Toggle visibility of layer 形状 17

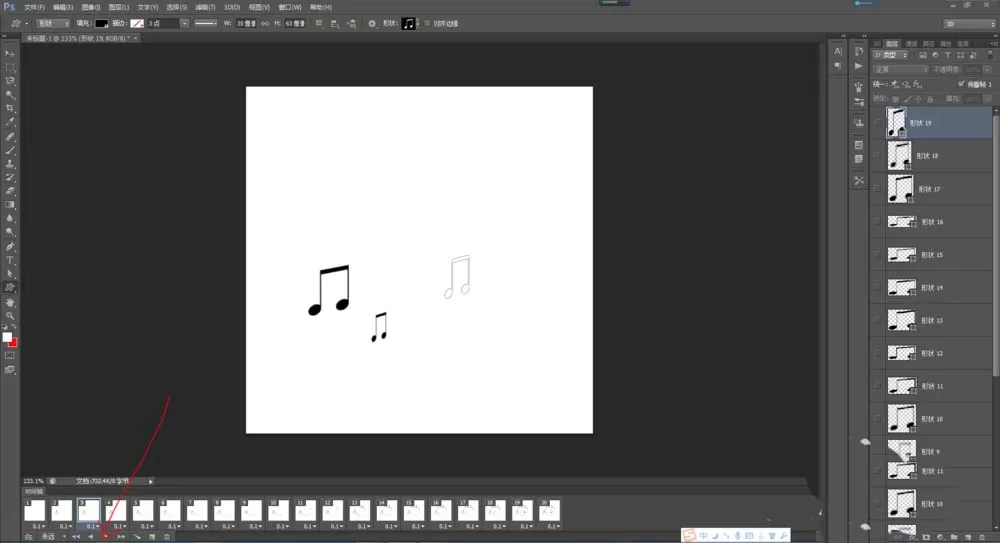click(878, 189)
